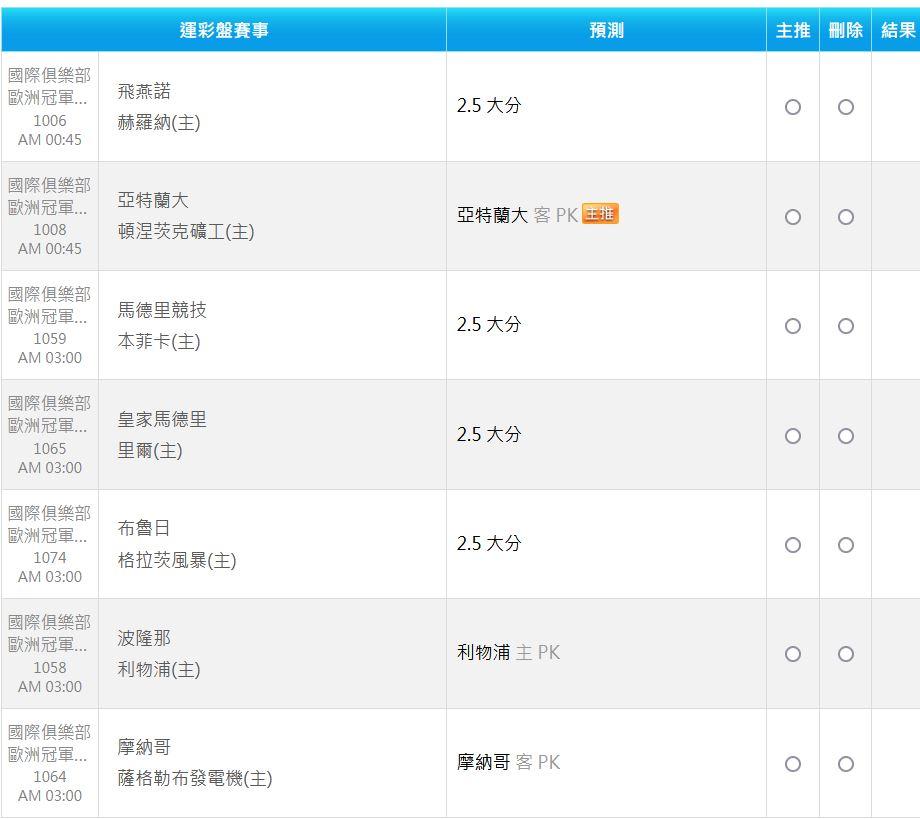Image resolution: width=920 pixels, height=819 pixels.
Task: Click the AM 03:00 time for match 1058
Action: (x=50, y=686)
